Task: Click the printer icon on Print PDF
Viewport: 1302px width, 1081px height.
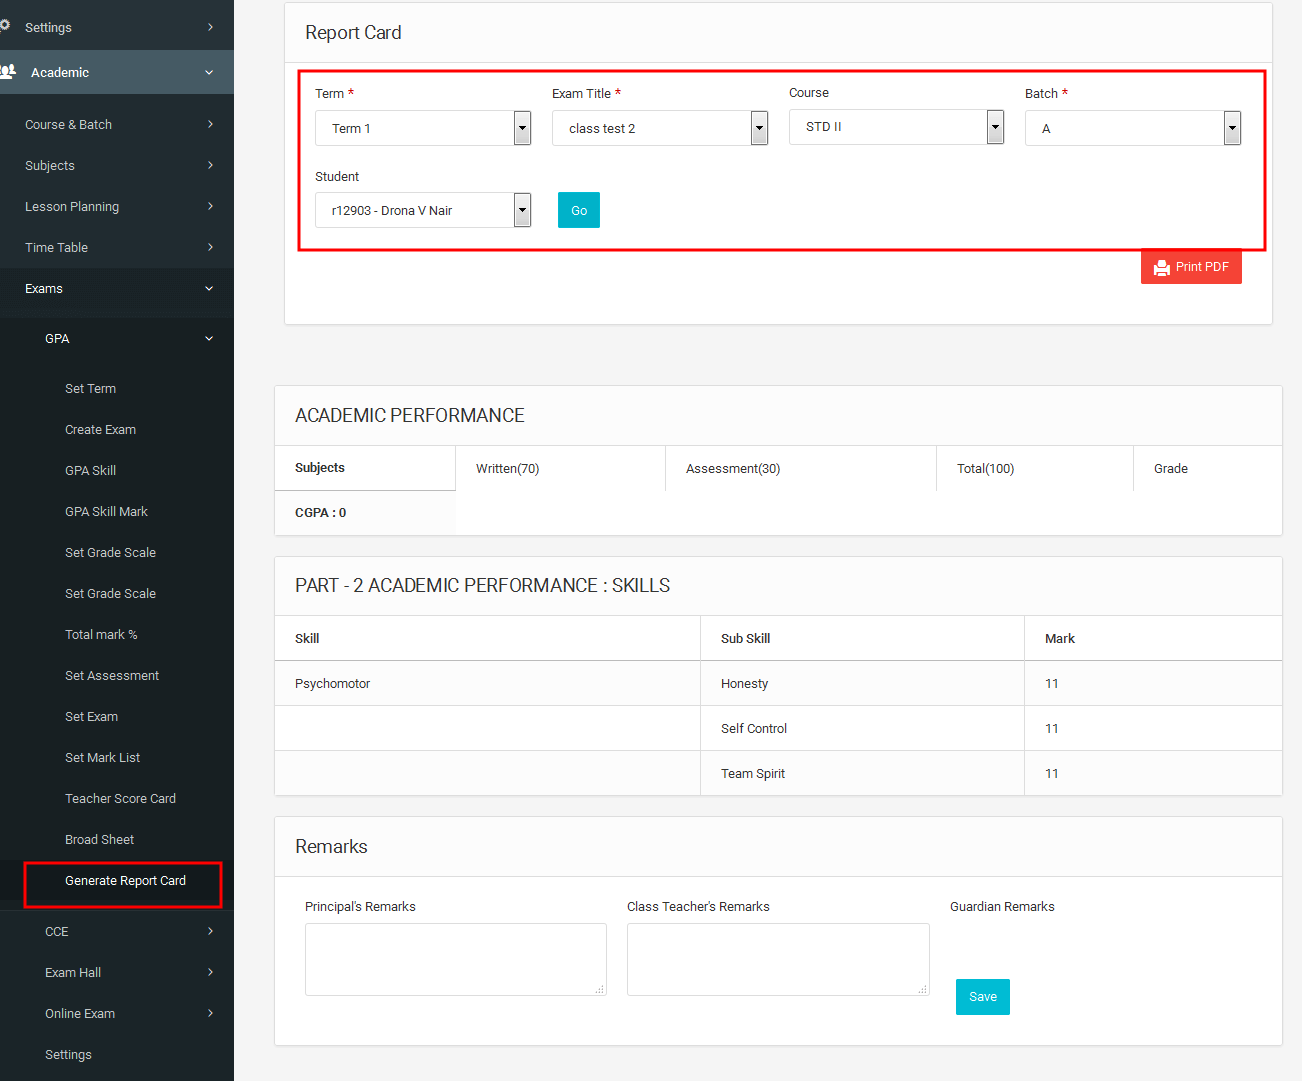Action: click(x=1162, y=267)
